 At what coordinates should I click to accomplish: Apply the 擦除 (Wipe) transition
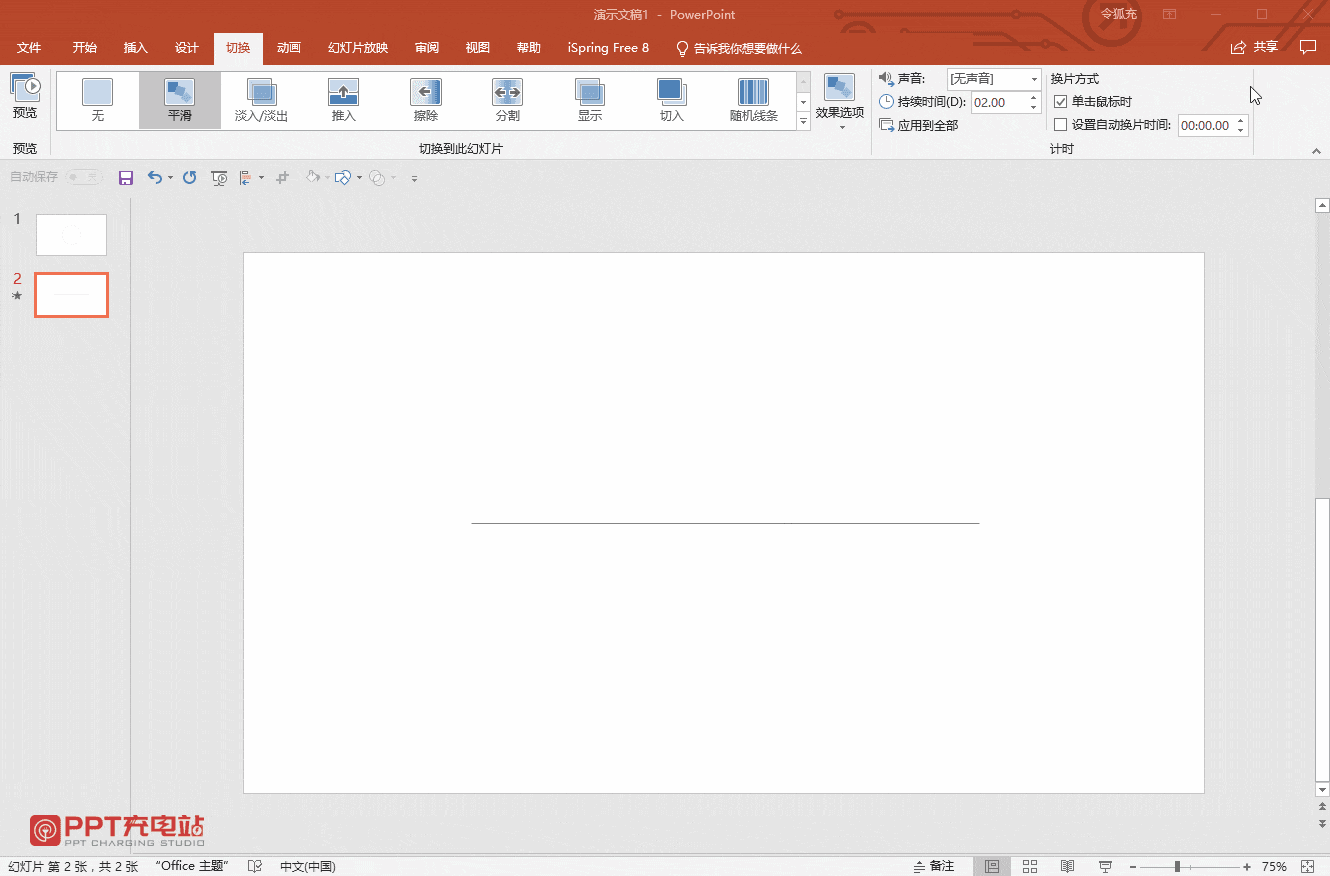(426, 100)
